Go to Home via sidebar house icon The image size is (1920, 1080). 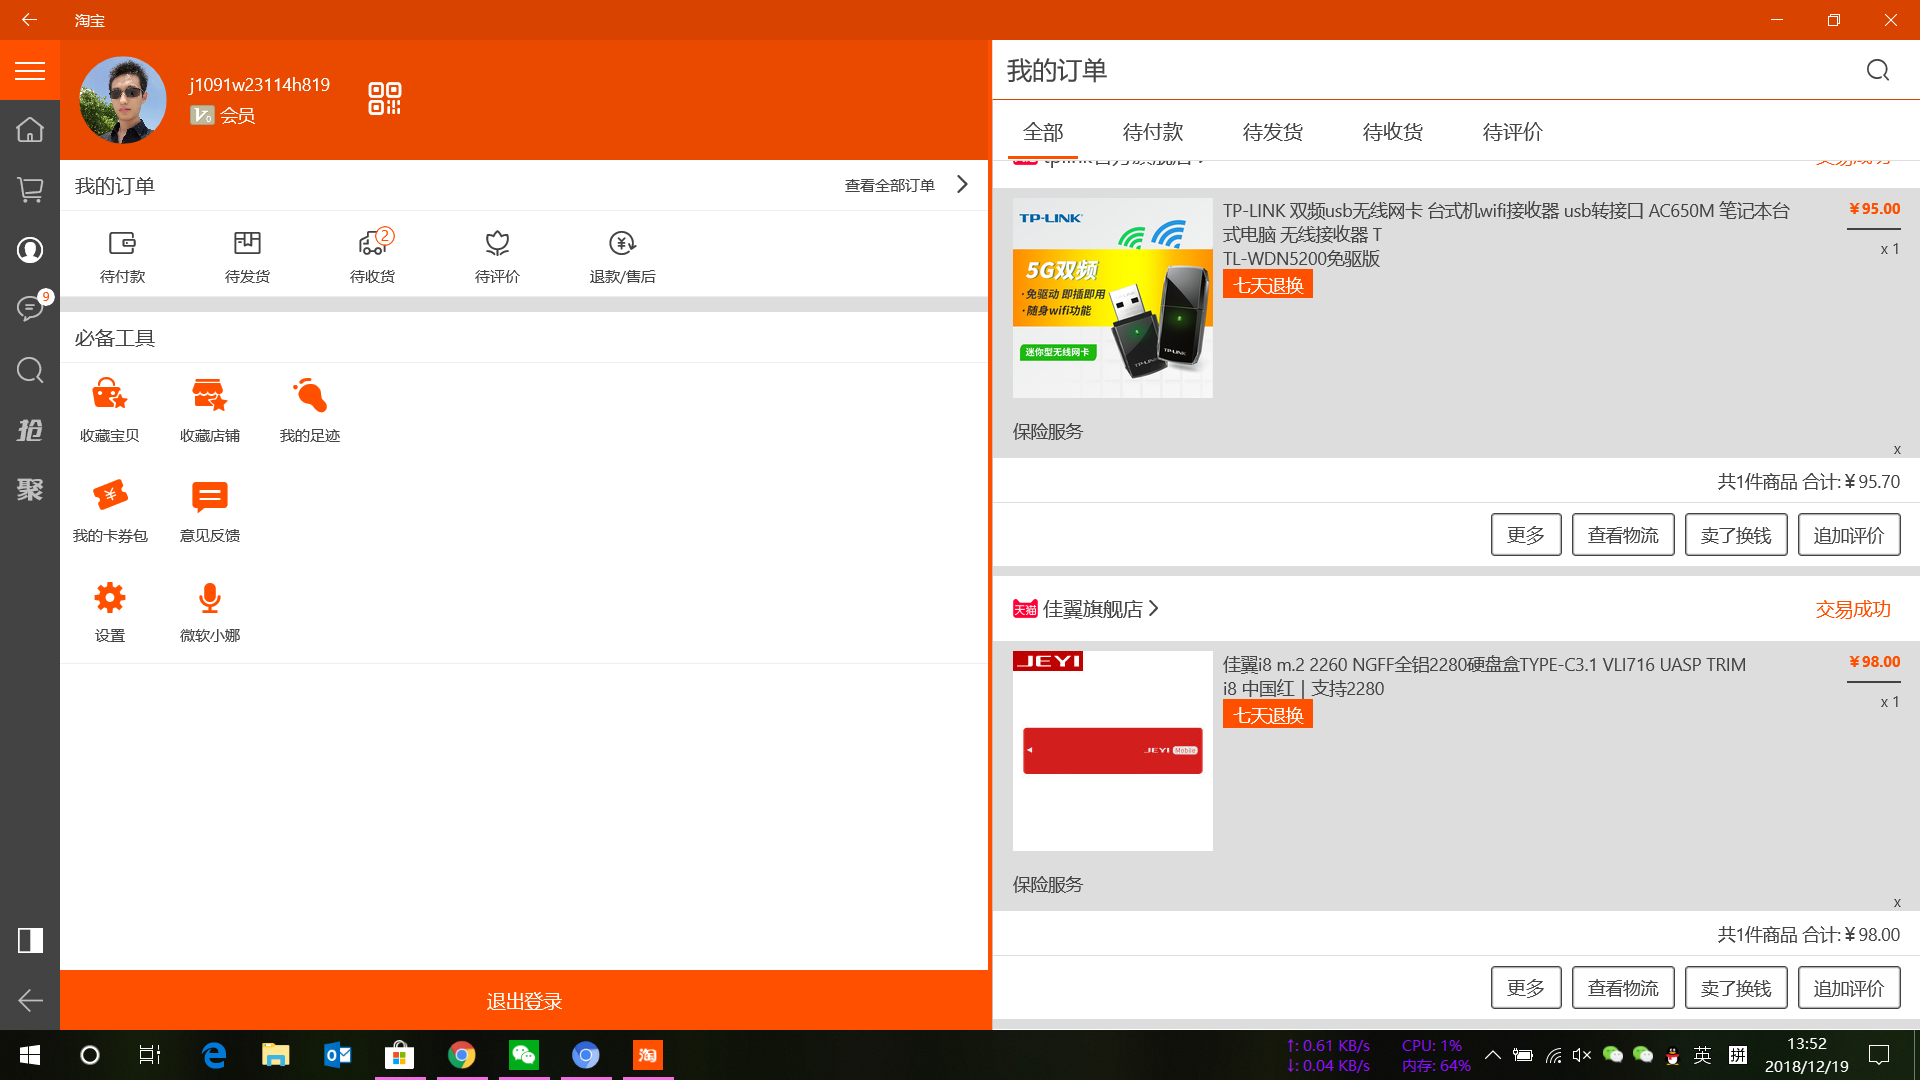pyautogui.click(x=30, y=130)
